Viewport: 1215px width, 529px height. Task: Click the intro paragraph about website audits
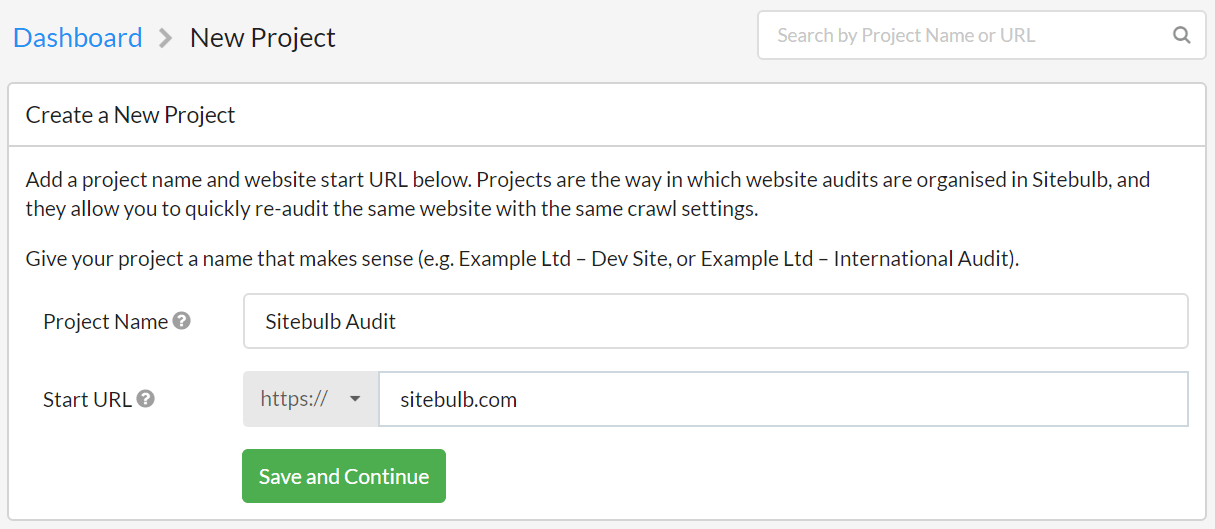click(588, 194)
